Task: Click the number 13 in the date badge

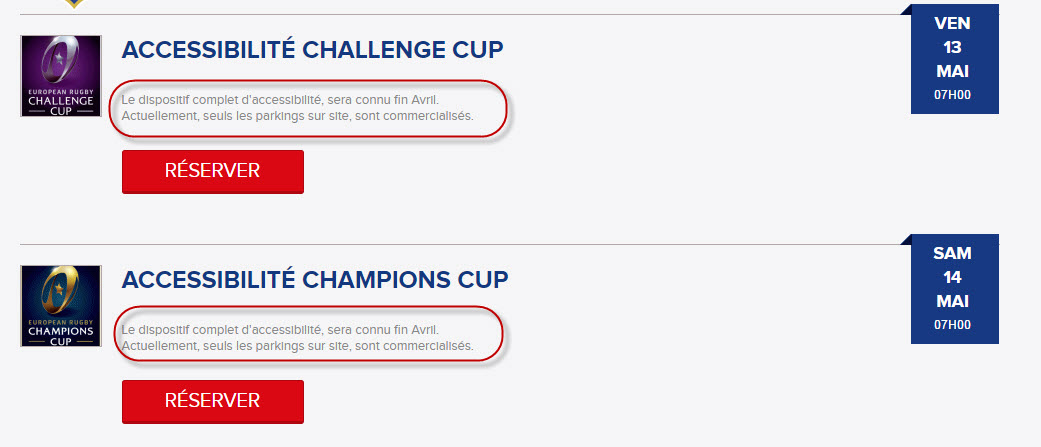Action: (x=953, y=47)
